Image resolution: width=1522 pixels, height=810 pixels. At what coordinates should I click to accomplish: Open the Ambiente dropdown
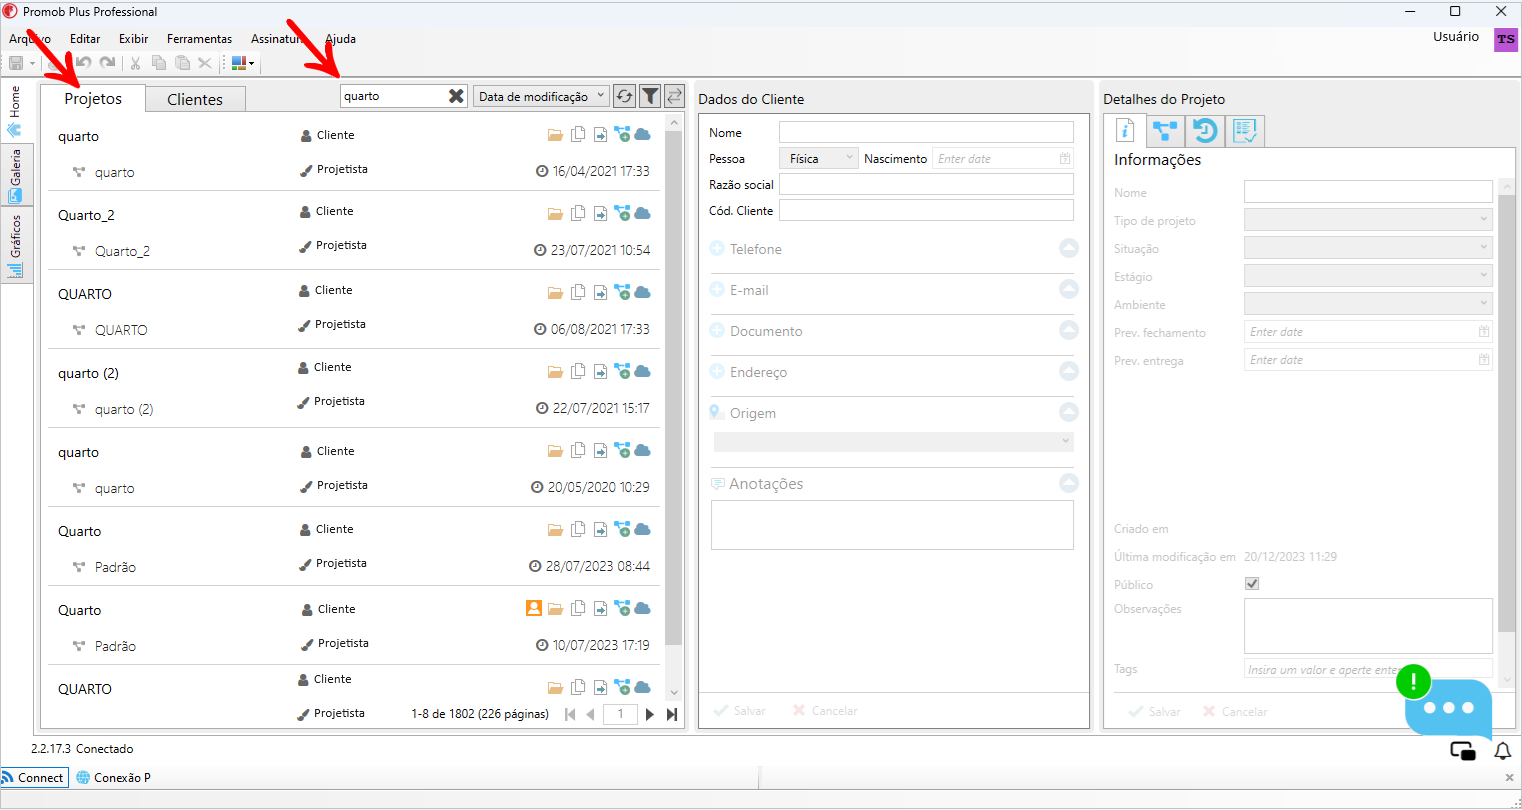coord(1368,303)
